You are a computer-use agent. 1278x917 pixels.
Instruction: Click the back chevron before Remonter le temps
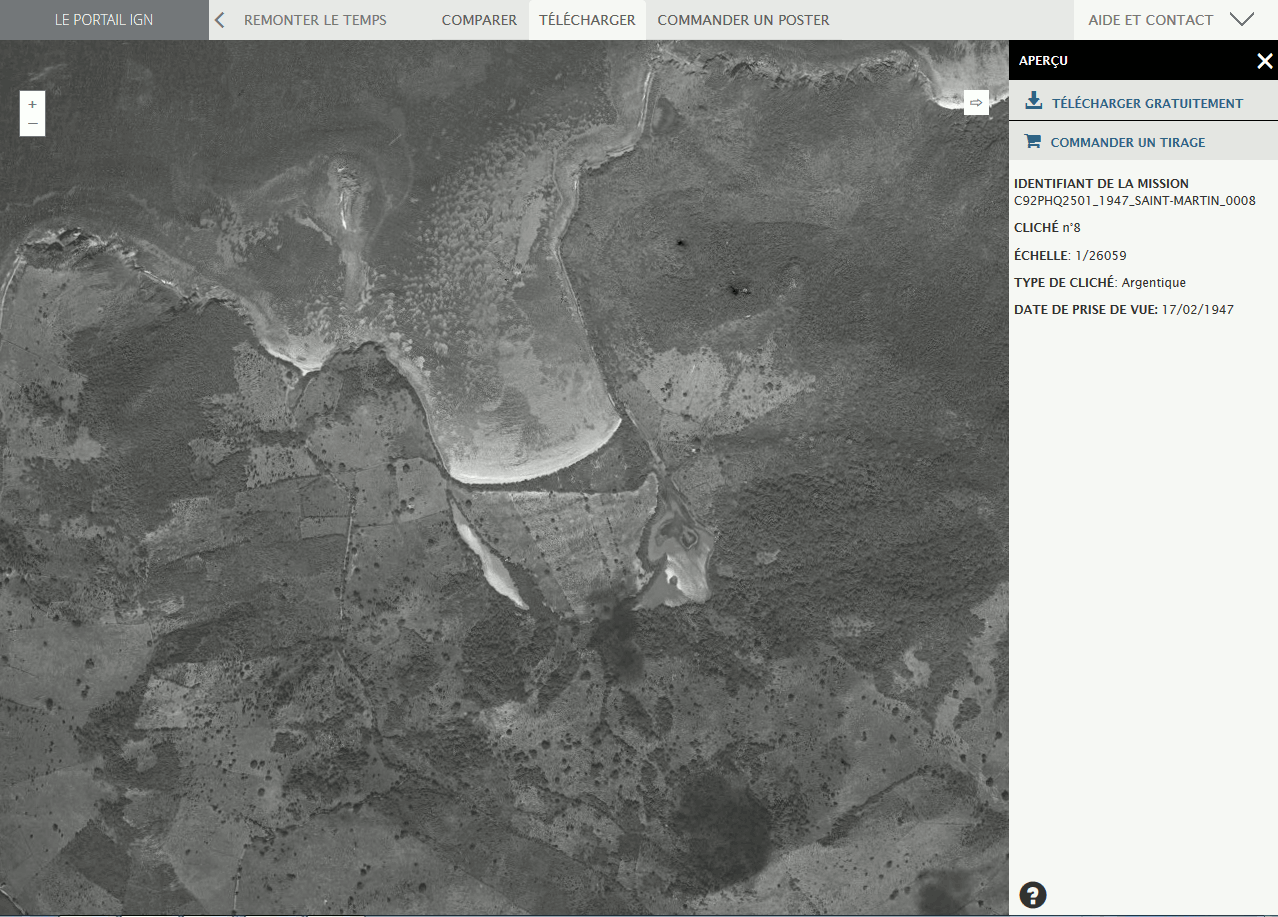220,20
